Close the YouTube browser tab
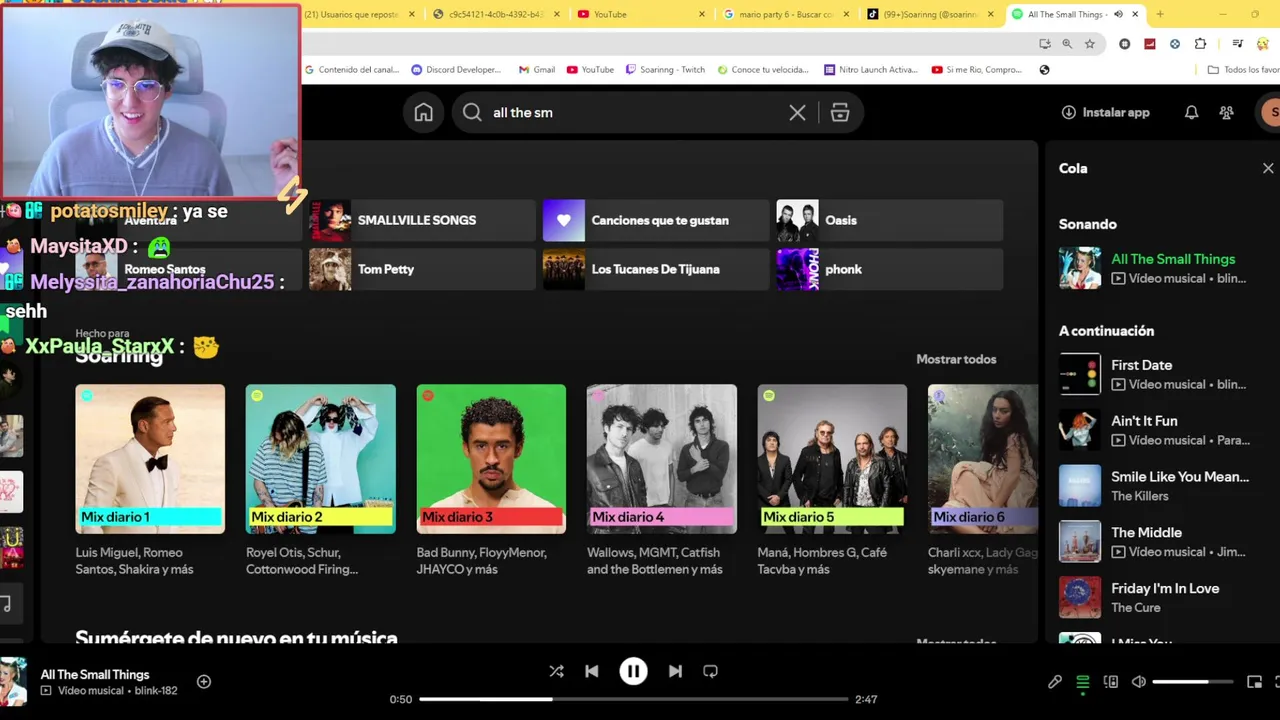The width and height of the screenshot is (1280, 720). coord(701,14)
